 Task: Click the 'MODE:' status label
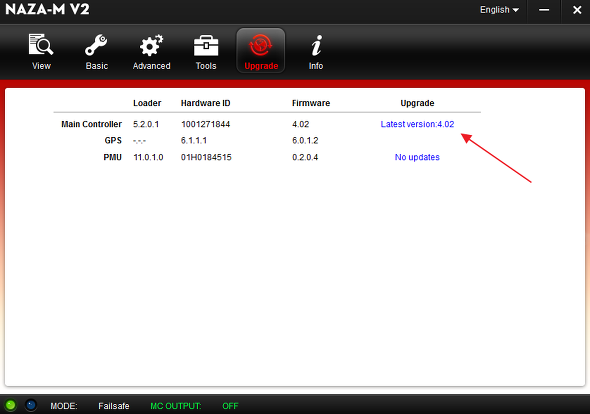64,406
